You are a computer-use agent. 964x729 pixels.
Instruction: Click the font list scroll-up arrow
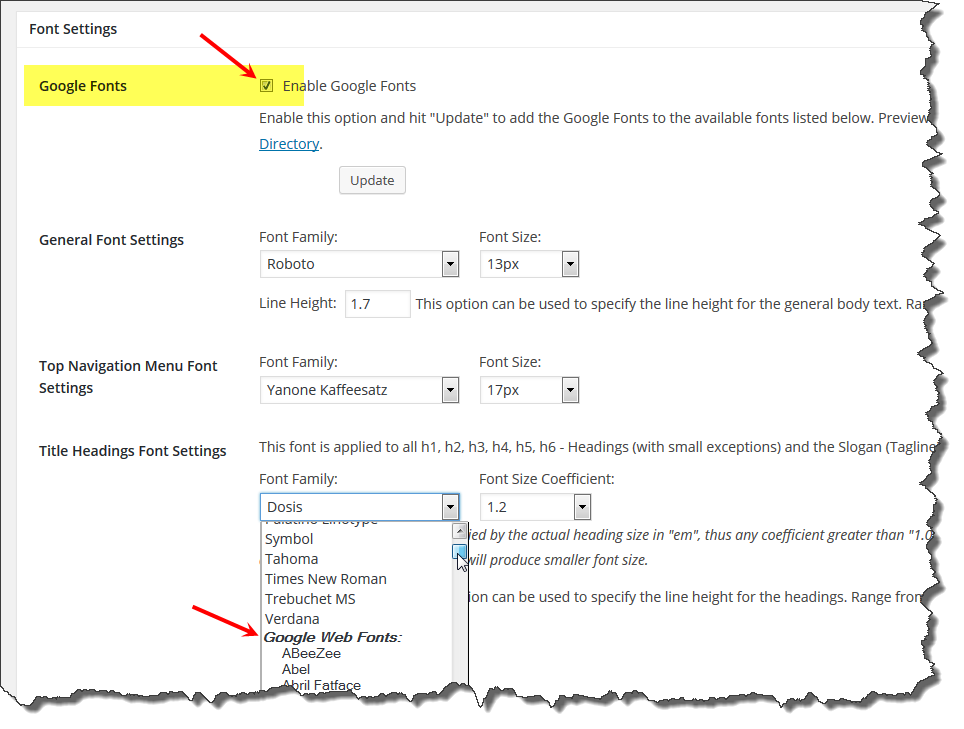click(x=459, y=531)
